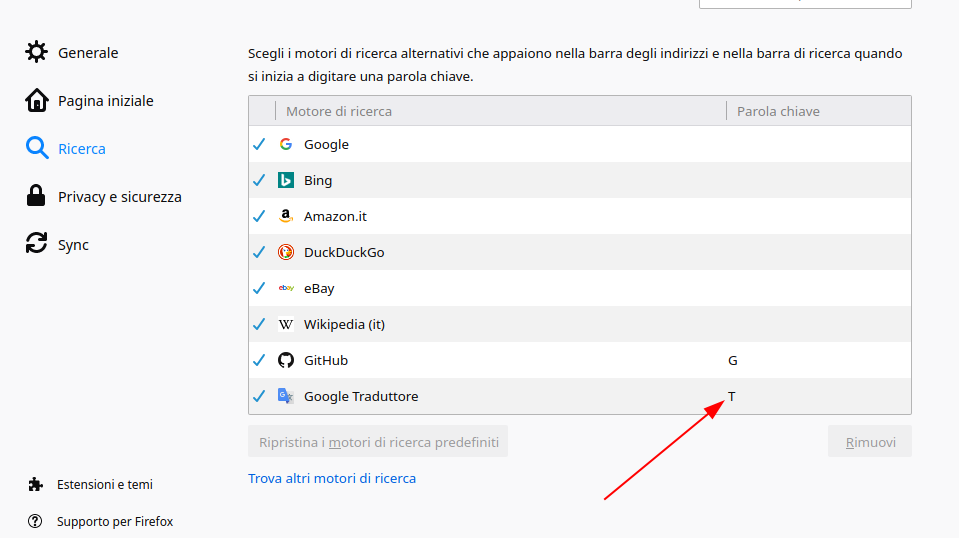Select the Ricerca section
This screenshot has width=959, height=538.
[82, 149]
